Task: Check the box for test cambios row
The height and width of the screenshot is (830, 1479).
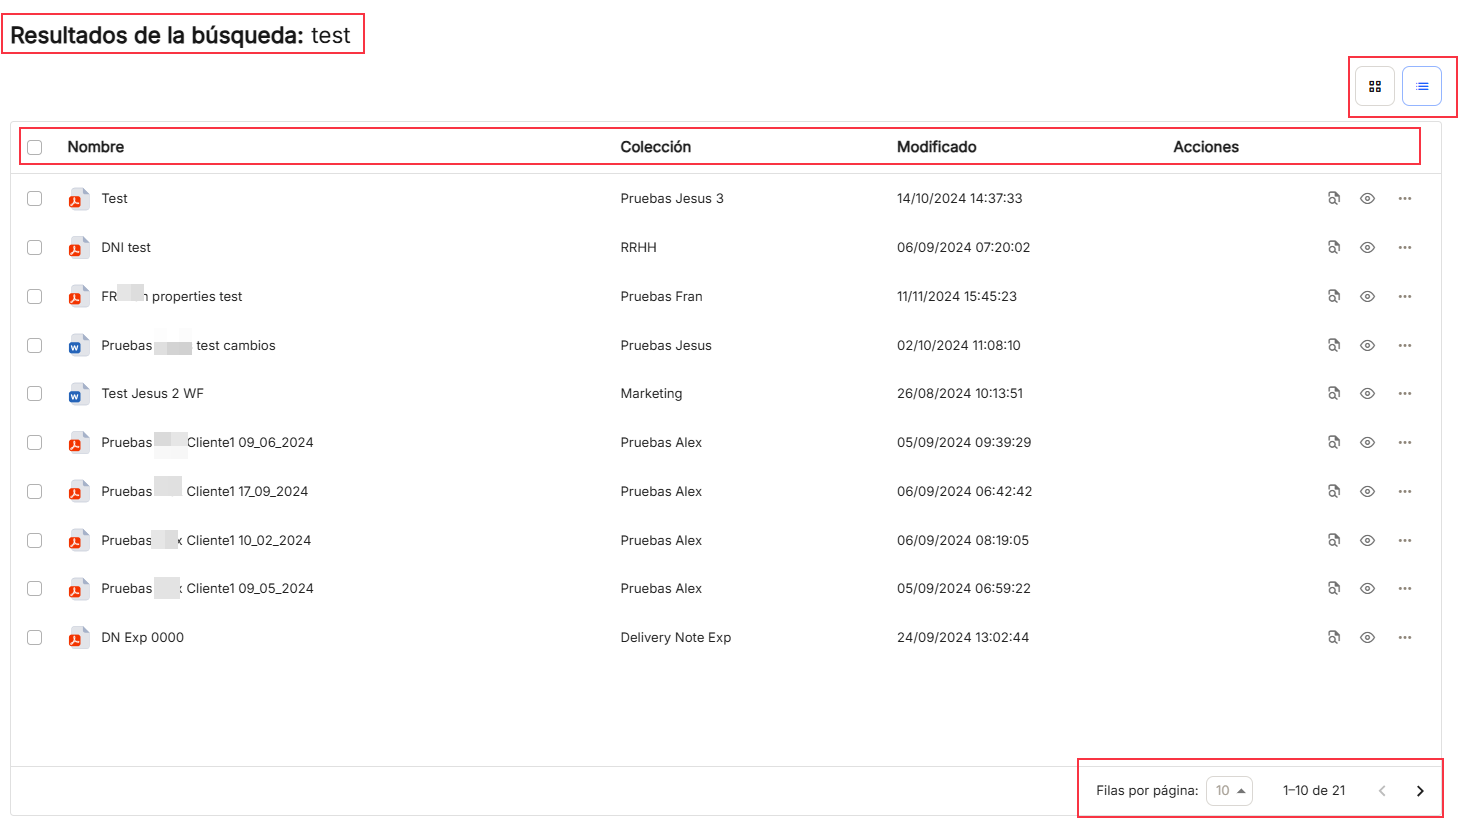Action: tap(35, 345)
